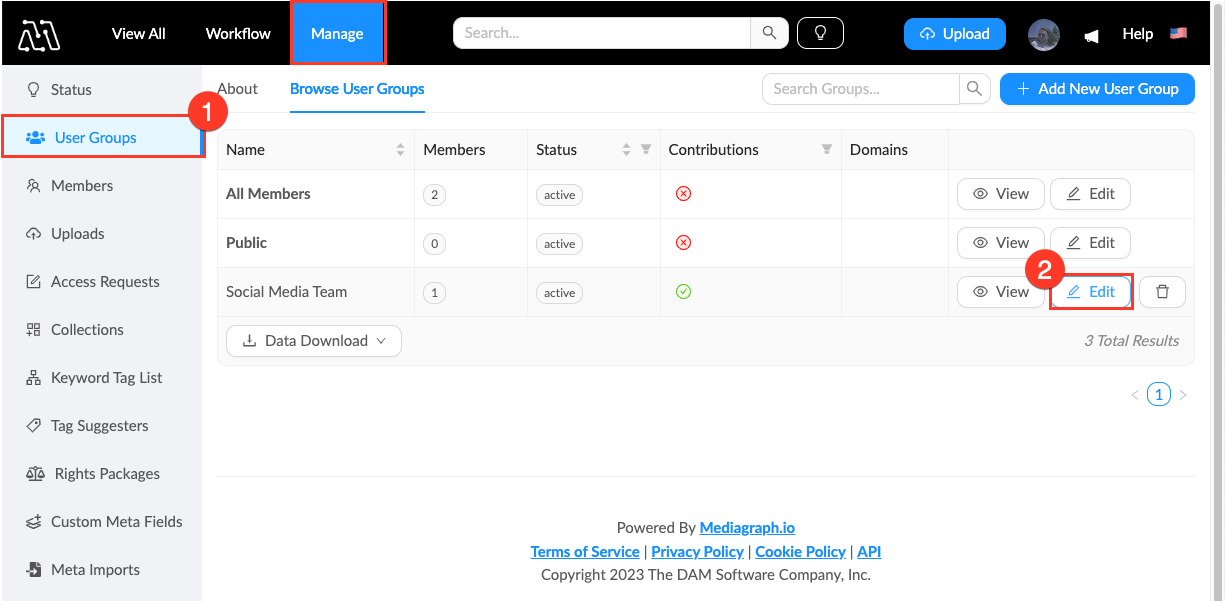
Task: Click the lightbulb icon beside search
Action: coord(820,33)
